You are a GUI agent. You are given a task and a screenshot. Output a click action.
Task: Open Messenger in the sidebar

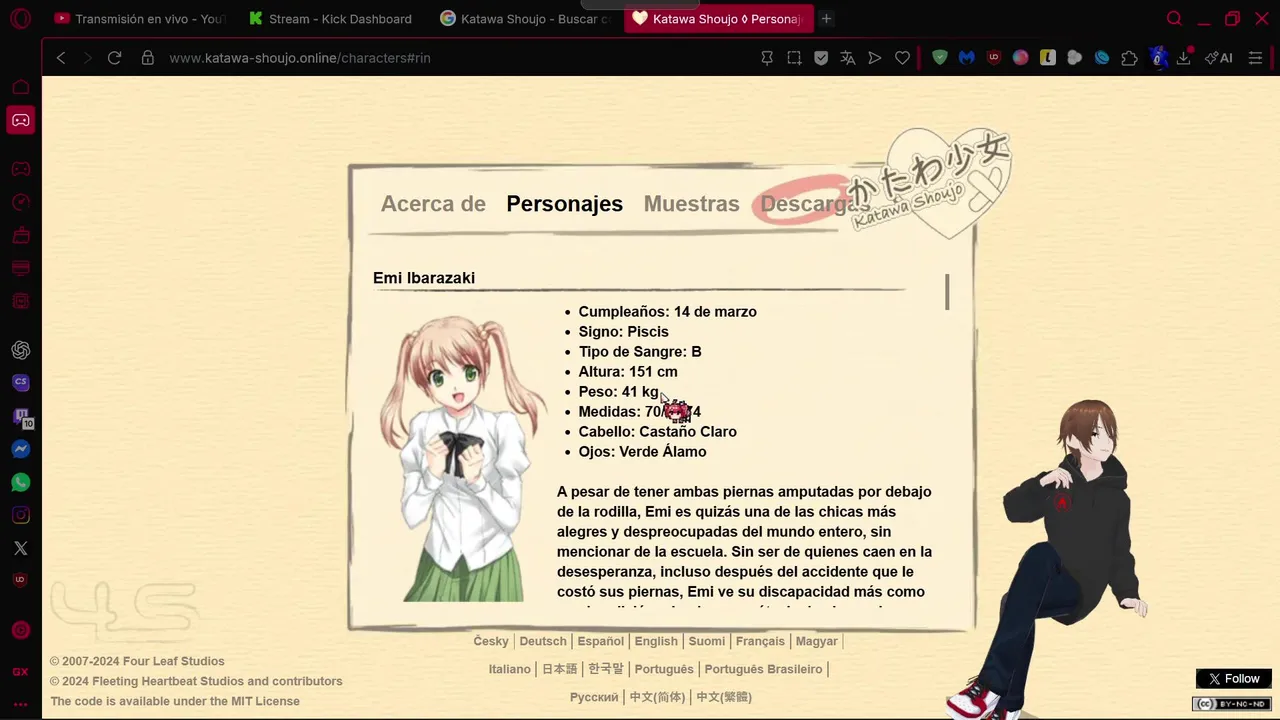click(x=21, y=449)
